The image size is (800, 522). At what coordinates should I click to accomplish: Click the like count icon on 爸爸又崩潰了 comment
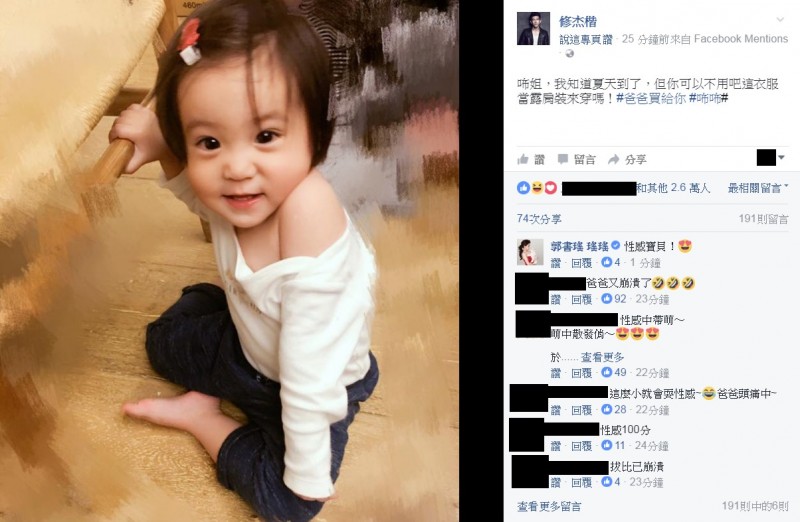607,299
